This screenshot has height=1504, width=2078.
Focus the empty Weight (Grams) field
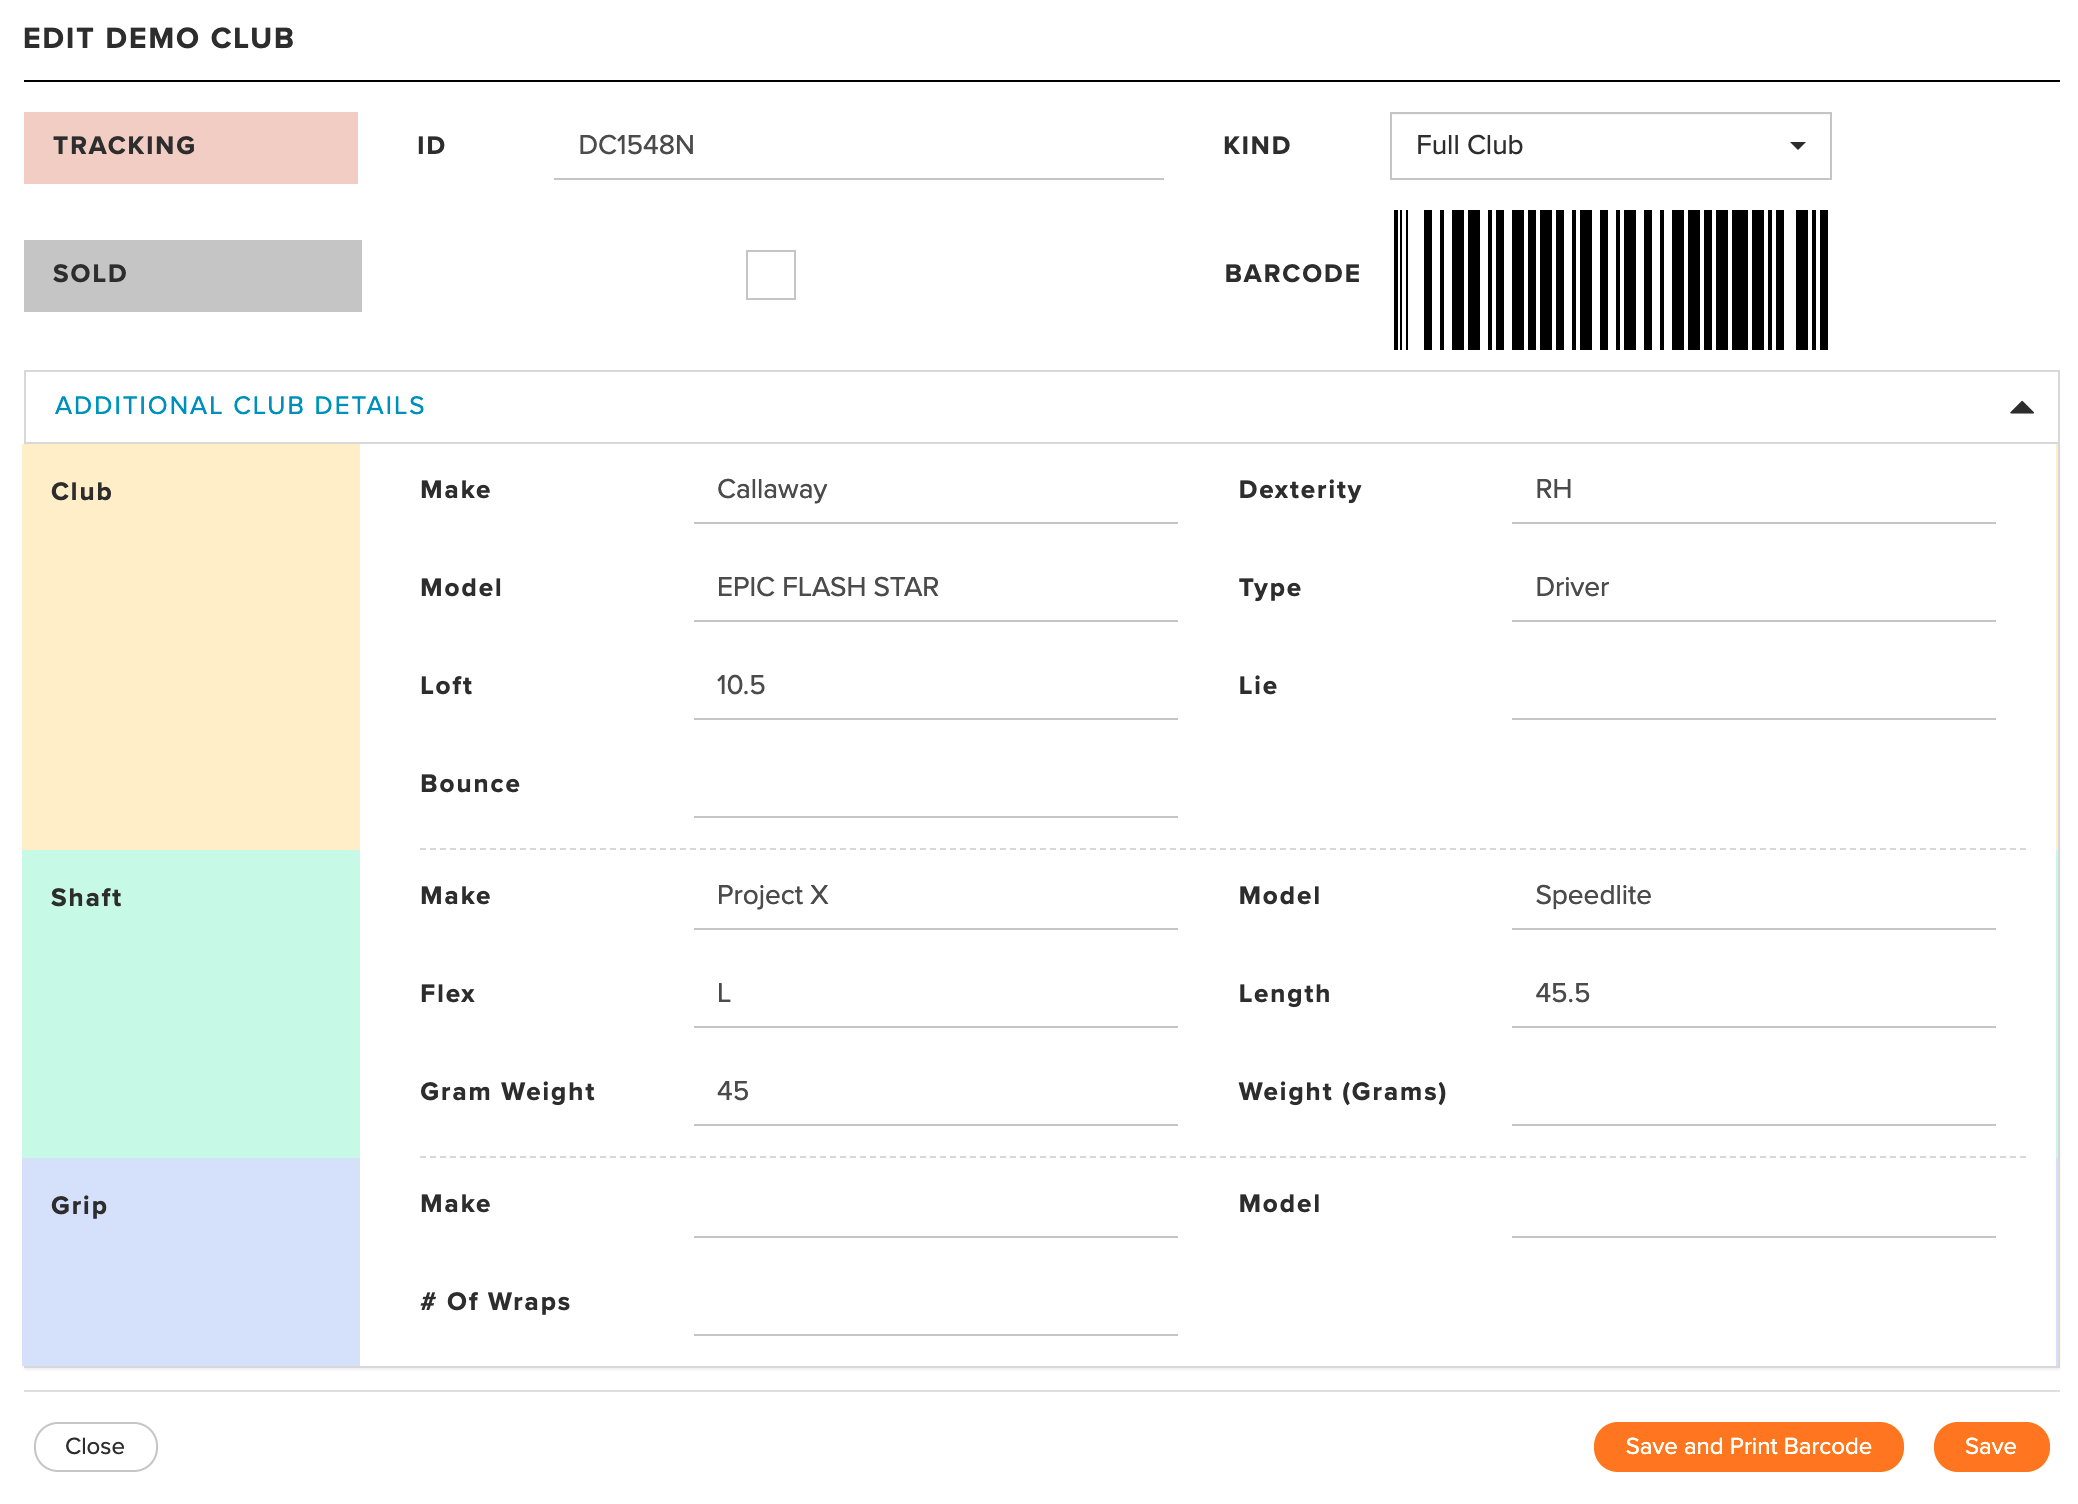tap(1753, 1092)
